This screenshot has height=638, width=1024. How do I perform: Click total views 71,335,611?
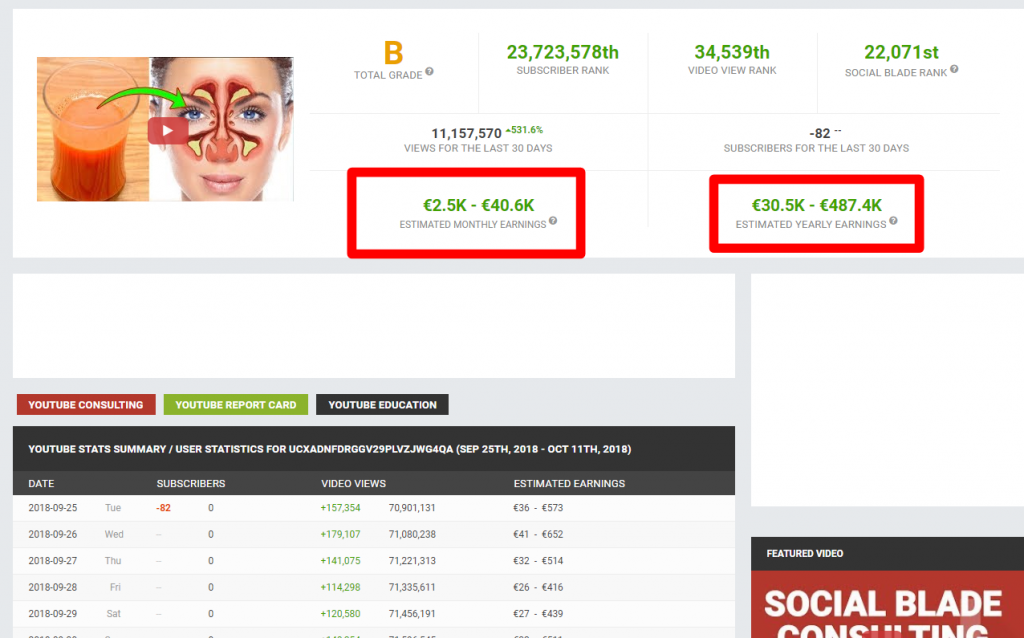(412, 587)
